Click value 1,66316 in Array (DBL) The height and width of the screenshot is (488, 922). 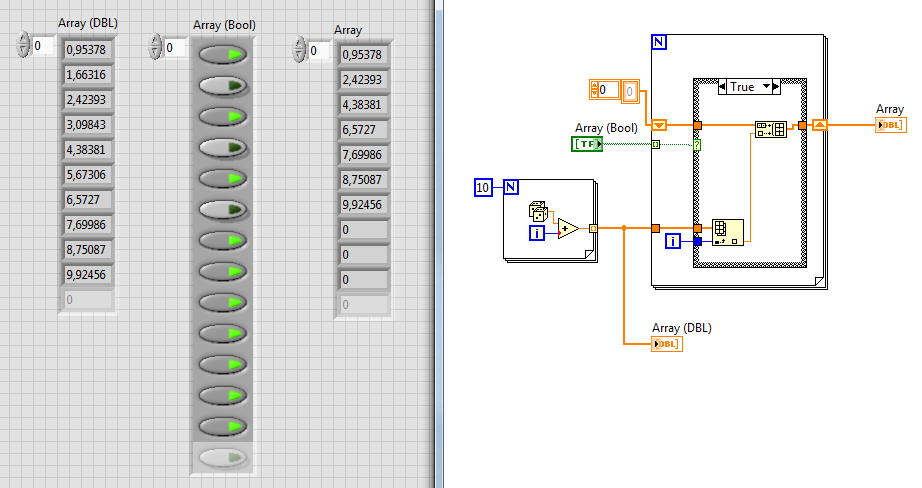click(87, 75)
